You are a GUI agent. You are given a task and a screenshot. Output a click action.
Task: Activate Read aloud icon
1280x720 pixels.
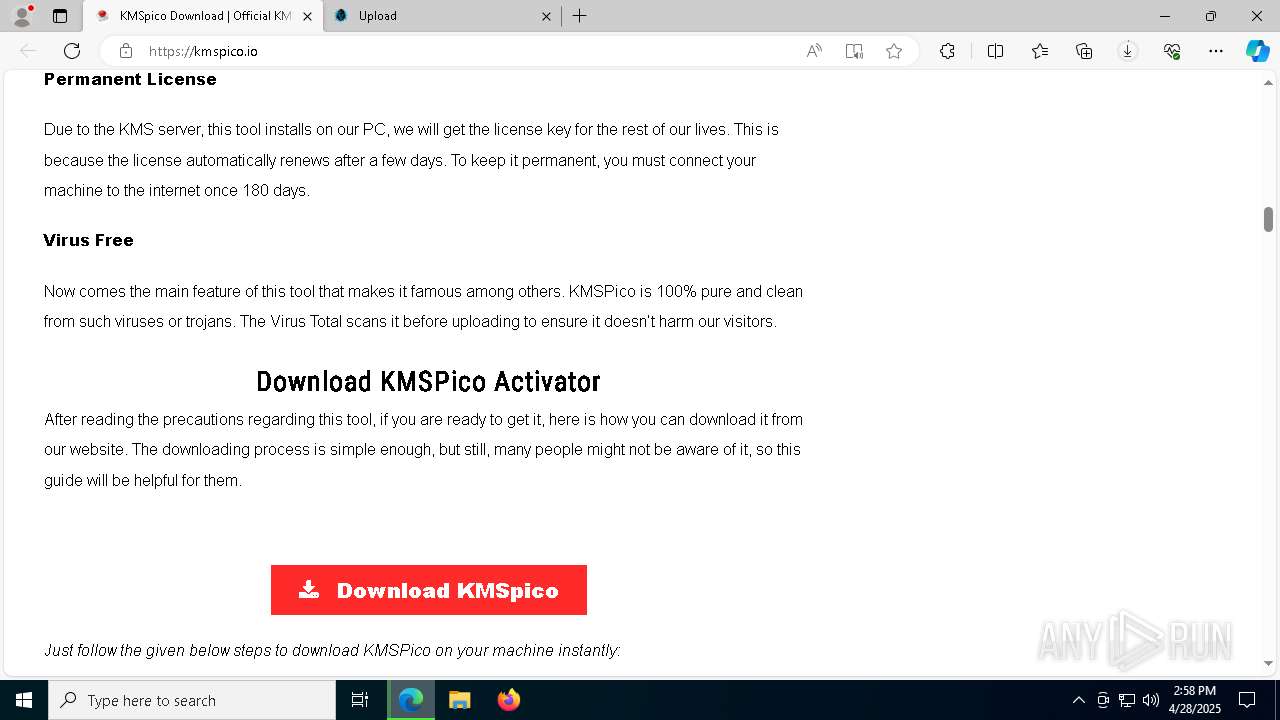(814, 51)
